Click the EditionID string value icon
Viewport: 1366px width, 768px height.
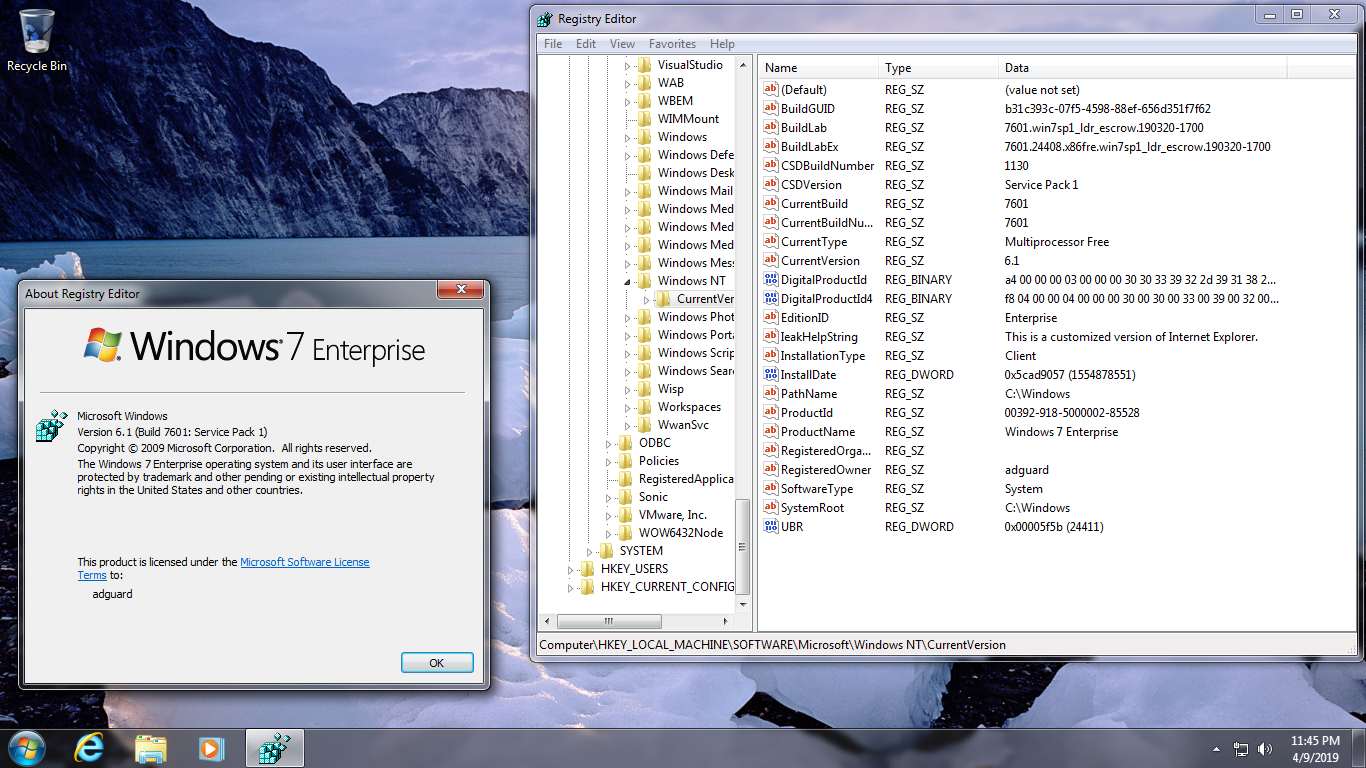(x=770, y=317)
